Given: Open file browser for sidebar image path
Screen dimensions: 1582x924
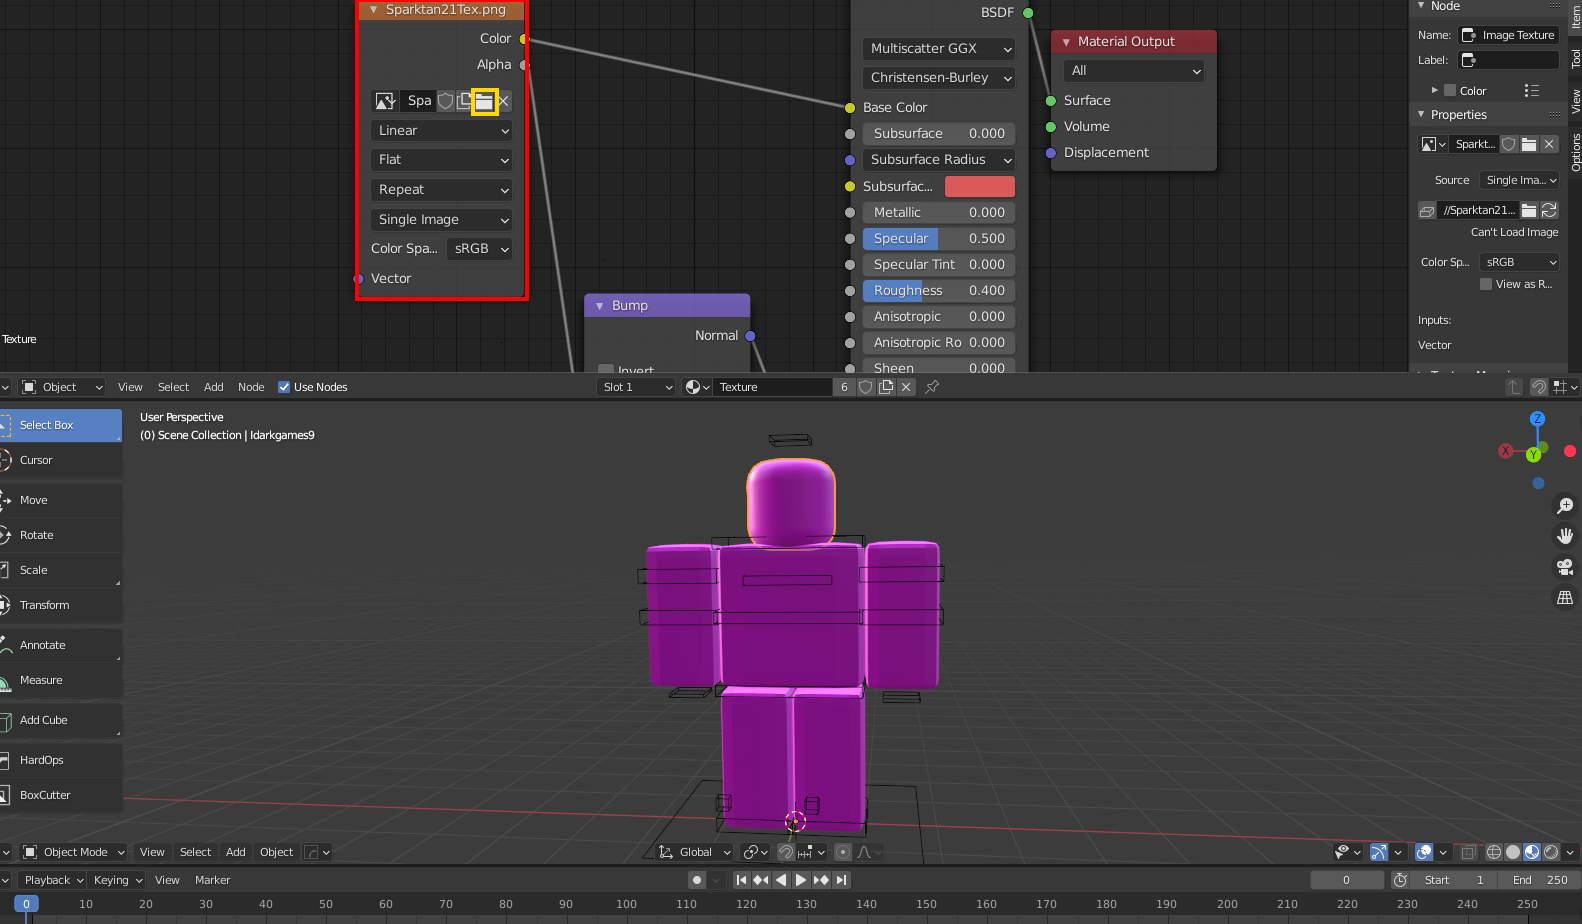Looking at the screenshot, I should (x=1529, y=210).
